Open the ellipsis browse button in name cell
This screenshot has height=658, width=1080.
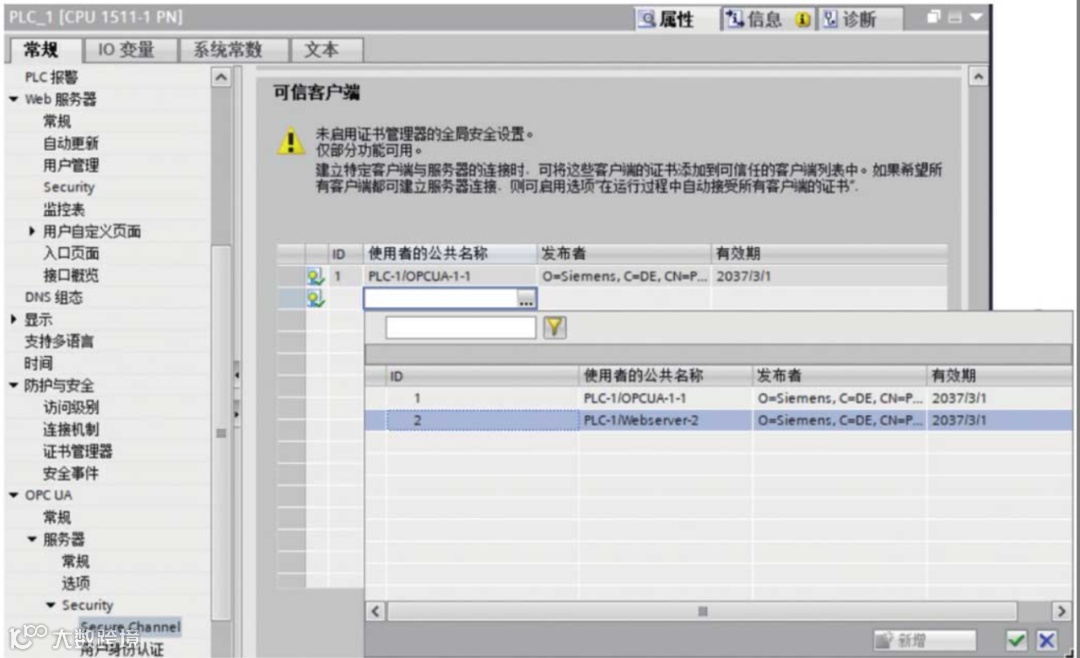526,299
